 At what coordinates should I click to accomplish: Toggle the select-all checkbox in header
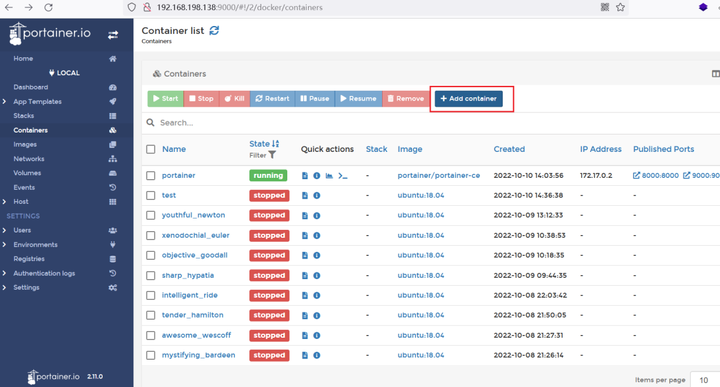(151, 149)
